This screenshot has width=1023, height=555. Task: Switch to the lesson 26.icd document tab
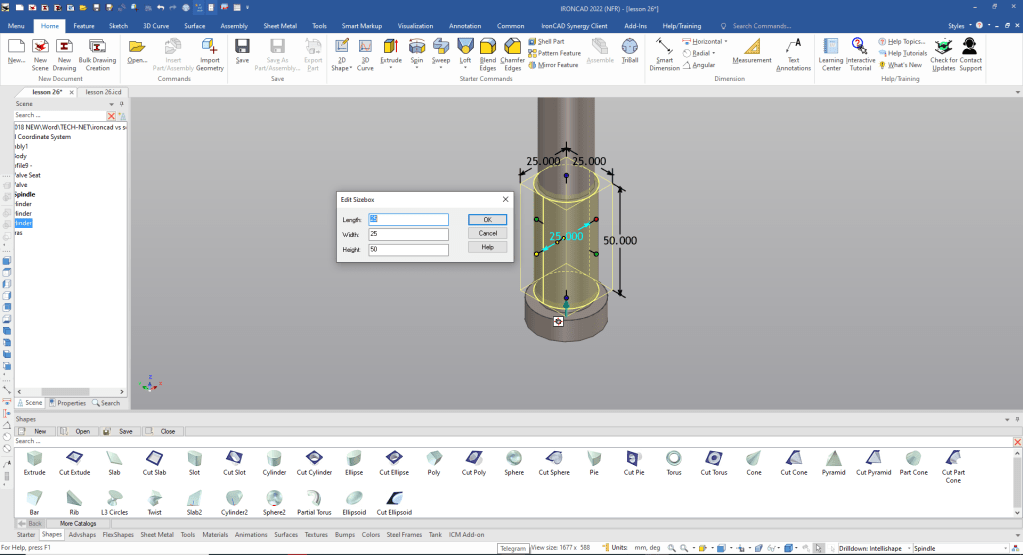[x=104, y=91]
